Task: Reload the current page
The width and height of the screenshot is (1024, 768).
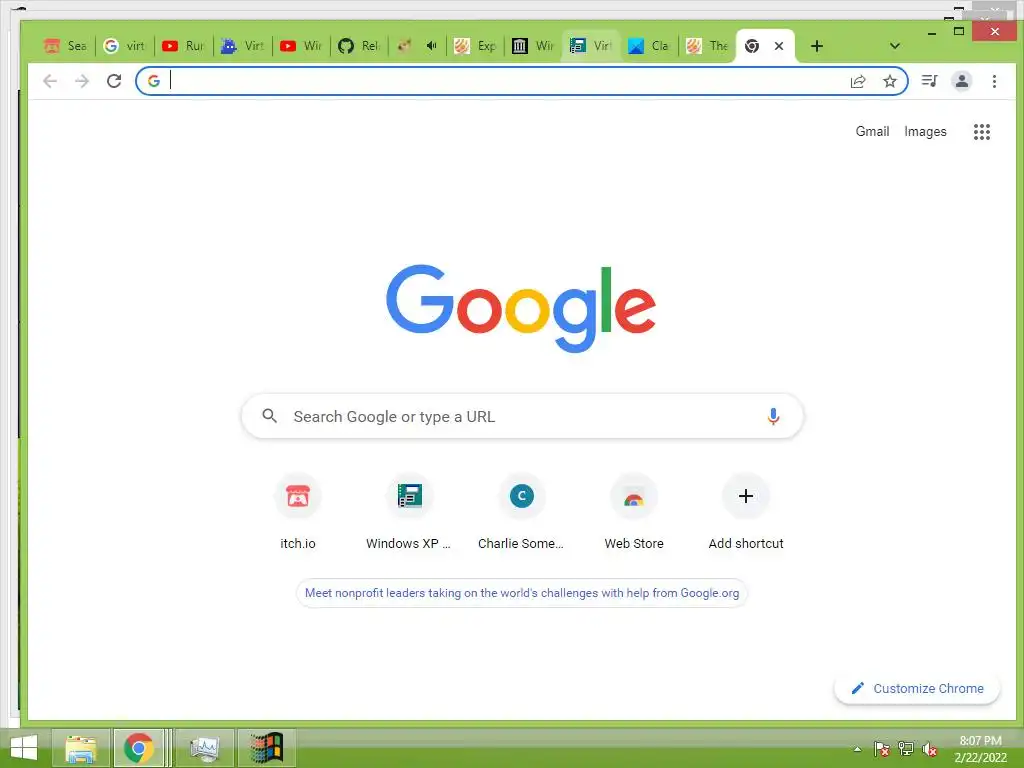Action: pyautogui.click(x=114, y=81)
